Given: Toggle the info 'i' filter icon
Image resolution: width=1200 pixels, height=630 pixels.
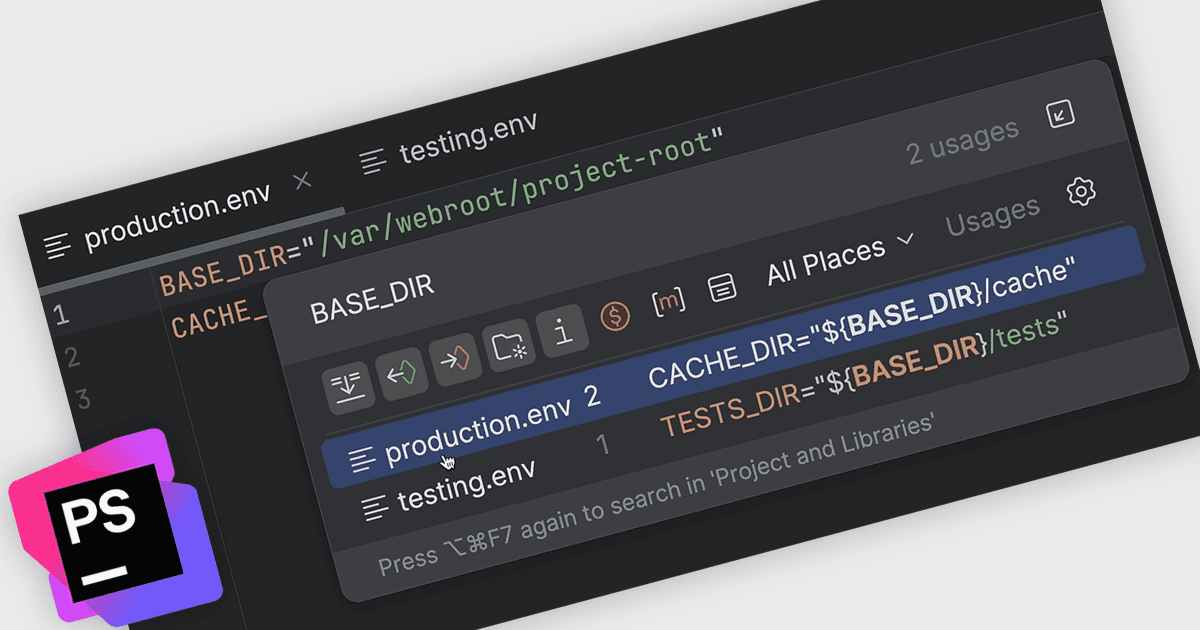Looking at the screenshot, I should 561,332.
